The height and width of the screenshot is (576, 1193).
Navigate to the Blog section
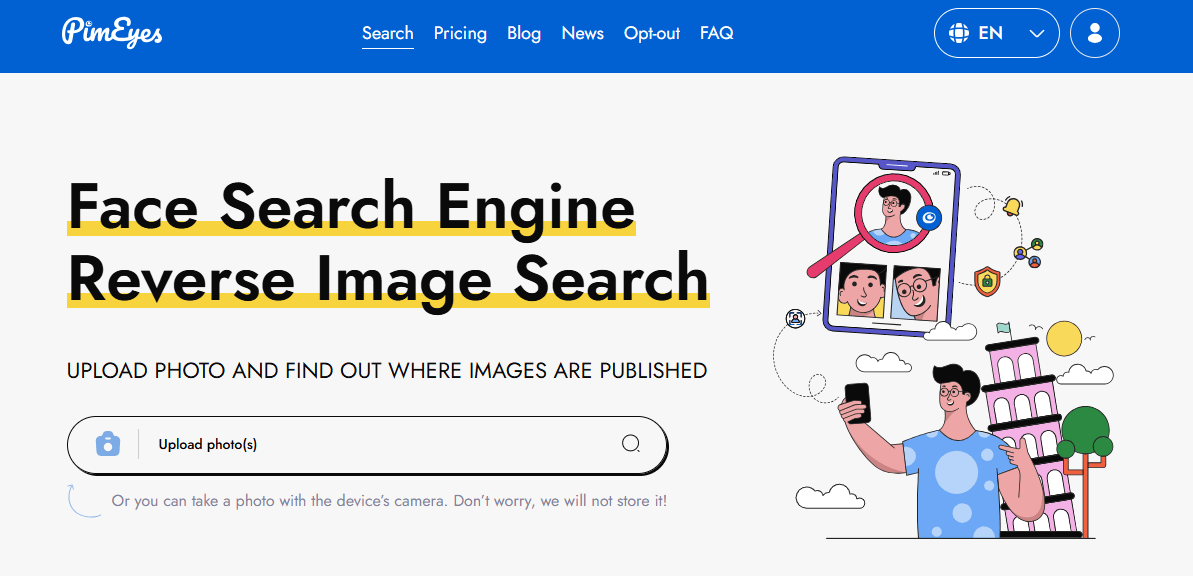click(x=524, y=33)
